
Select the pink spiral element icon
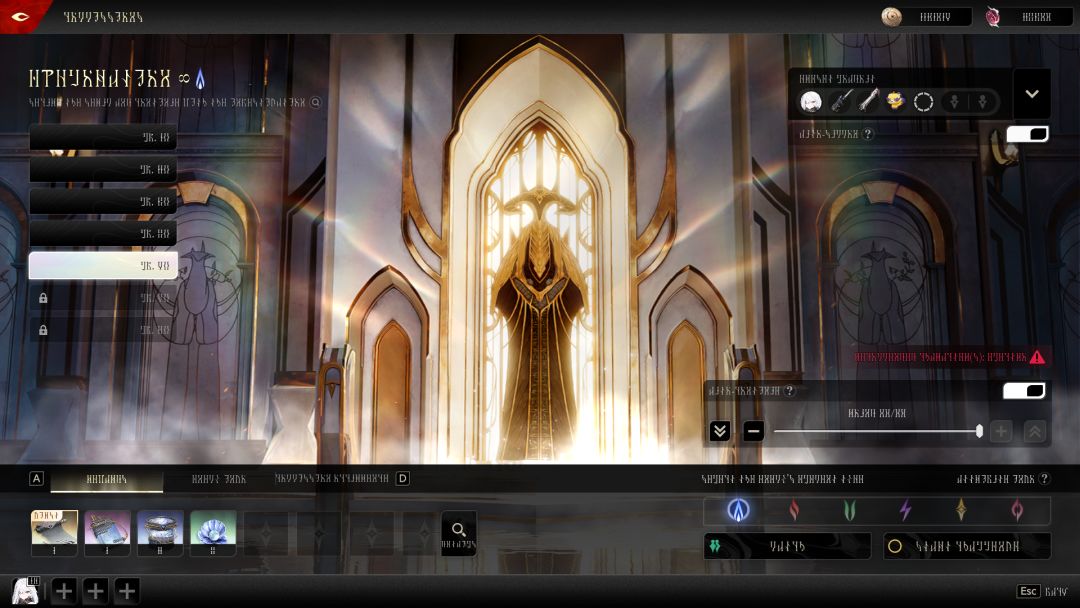coord(1017,510)
